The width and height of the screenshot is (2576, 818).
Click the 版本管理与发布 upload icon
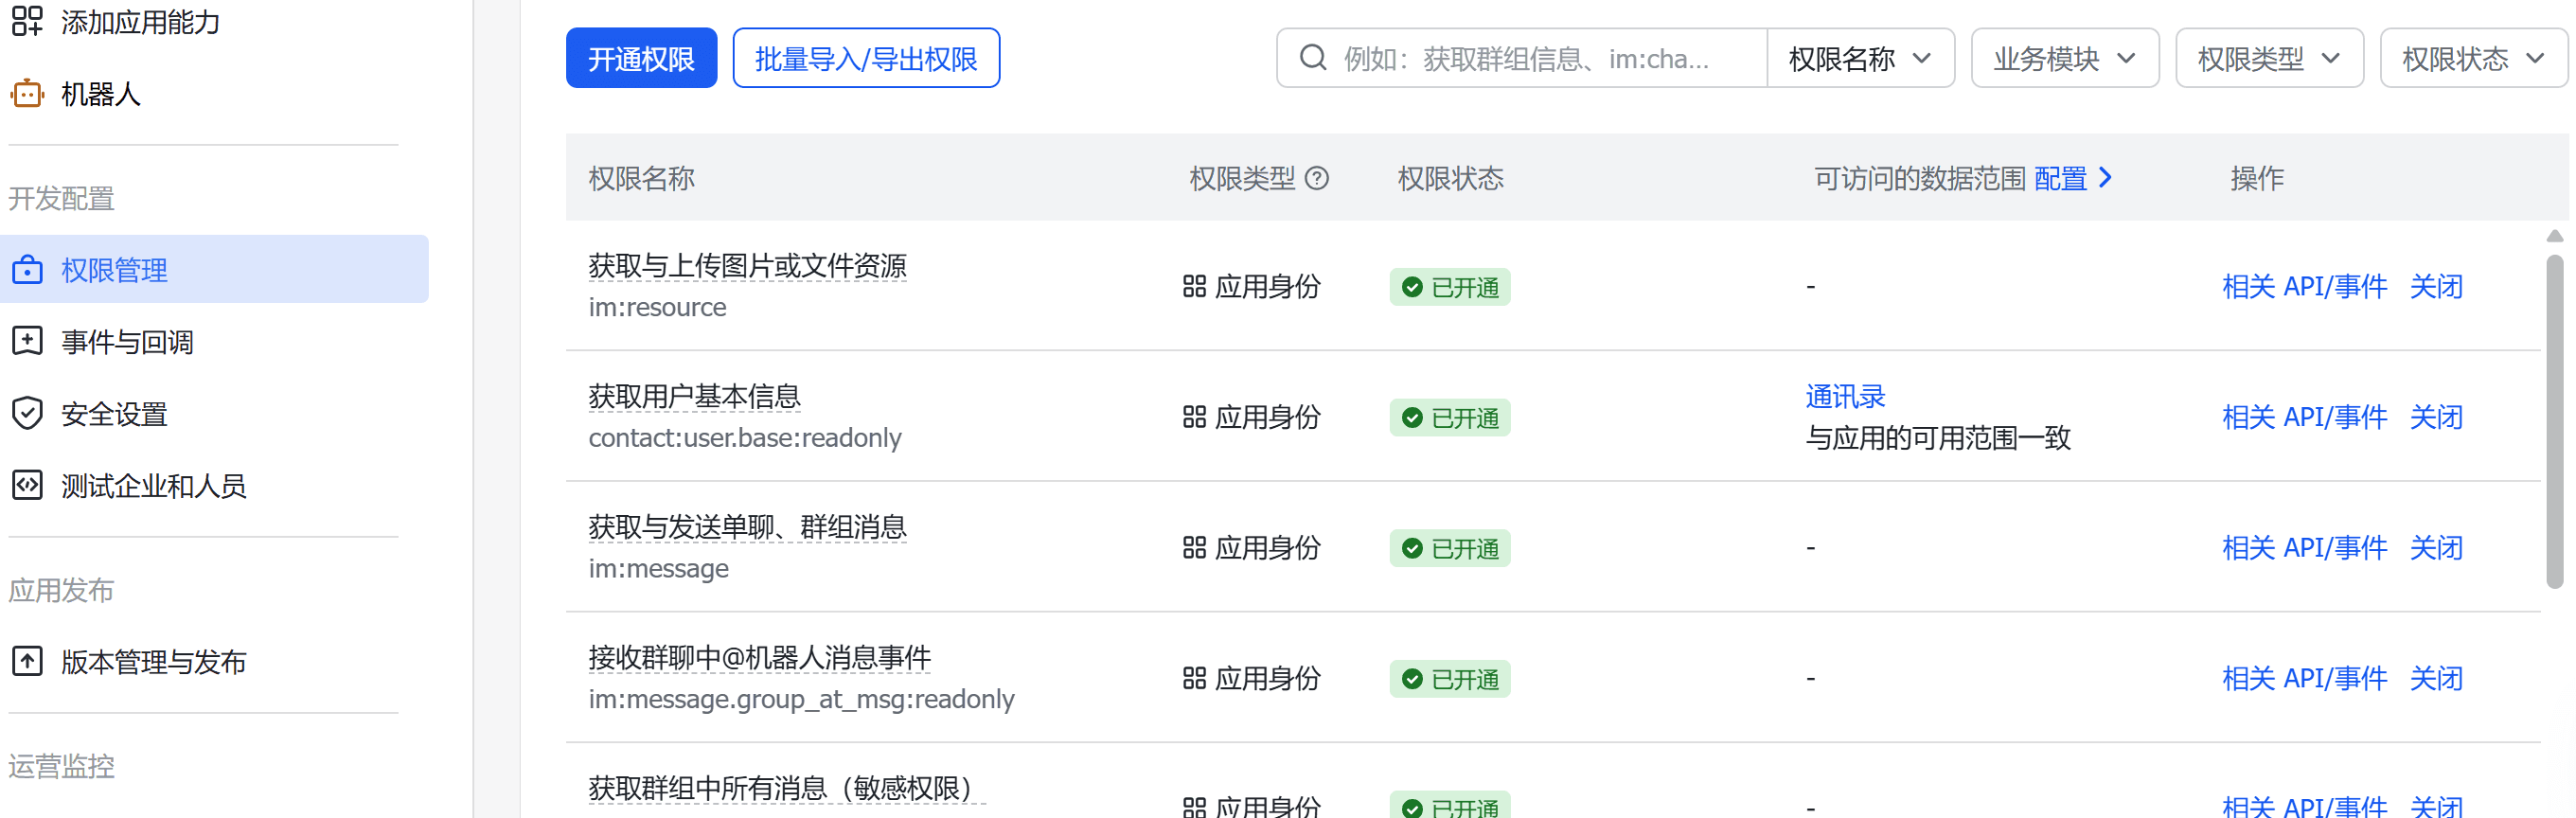[x=27, y=661]
